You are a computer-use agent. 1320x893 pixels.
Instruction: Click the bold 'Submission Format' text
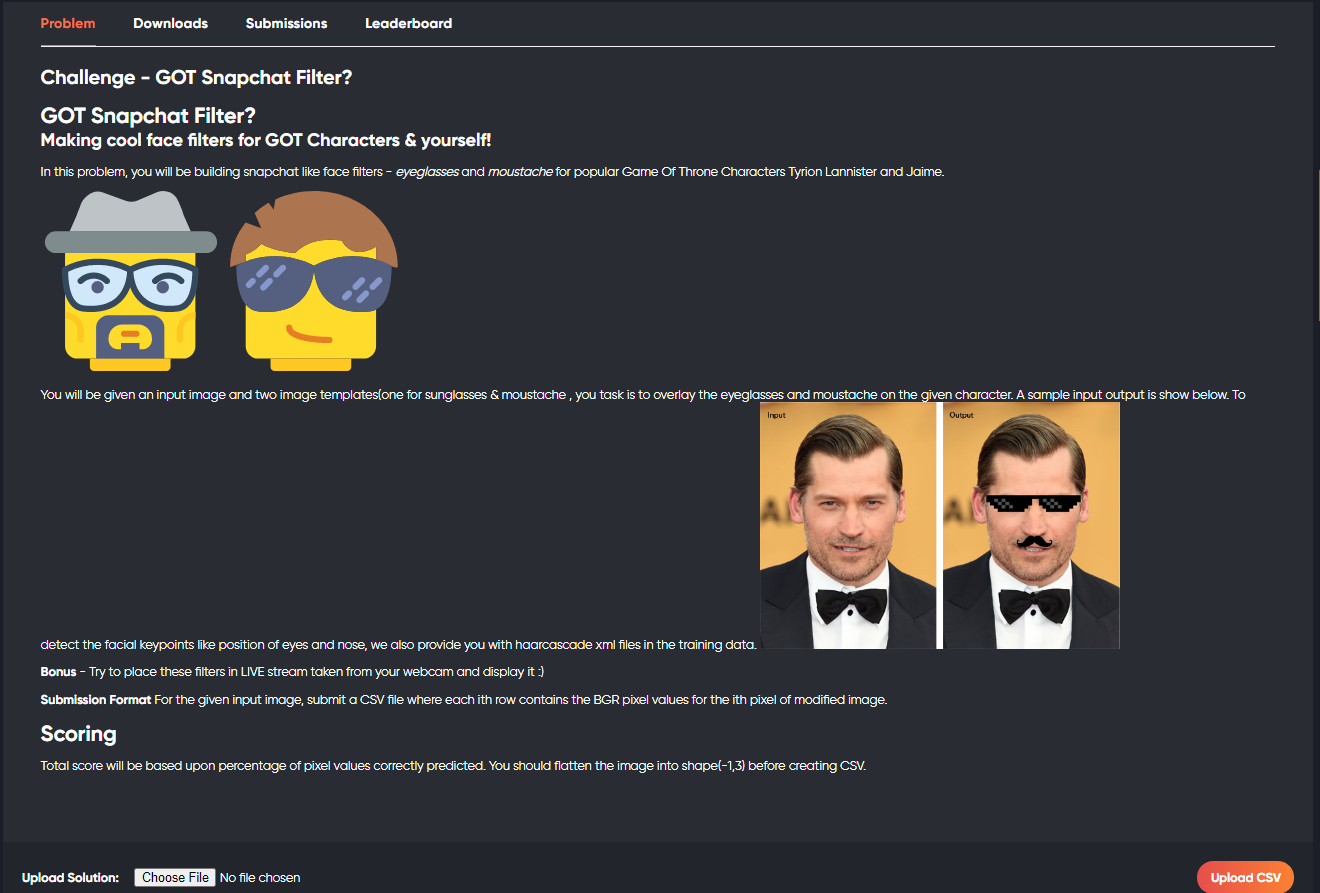[95, 700]
